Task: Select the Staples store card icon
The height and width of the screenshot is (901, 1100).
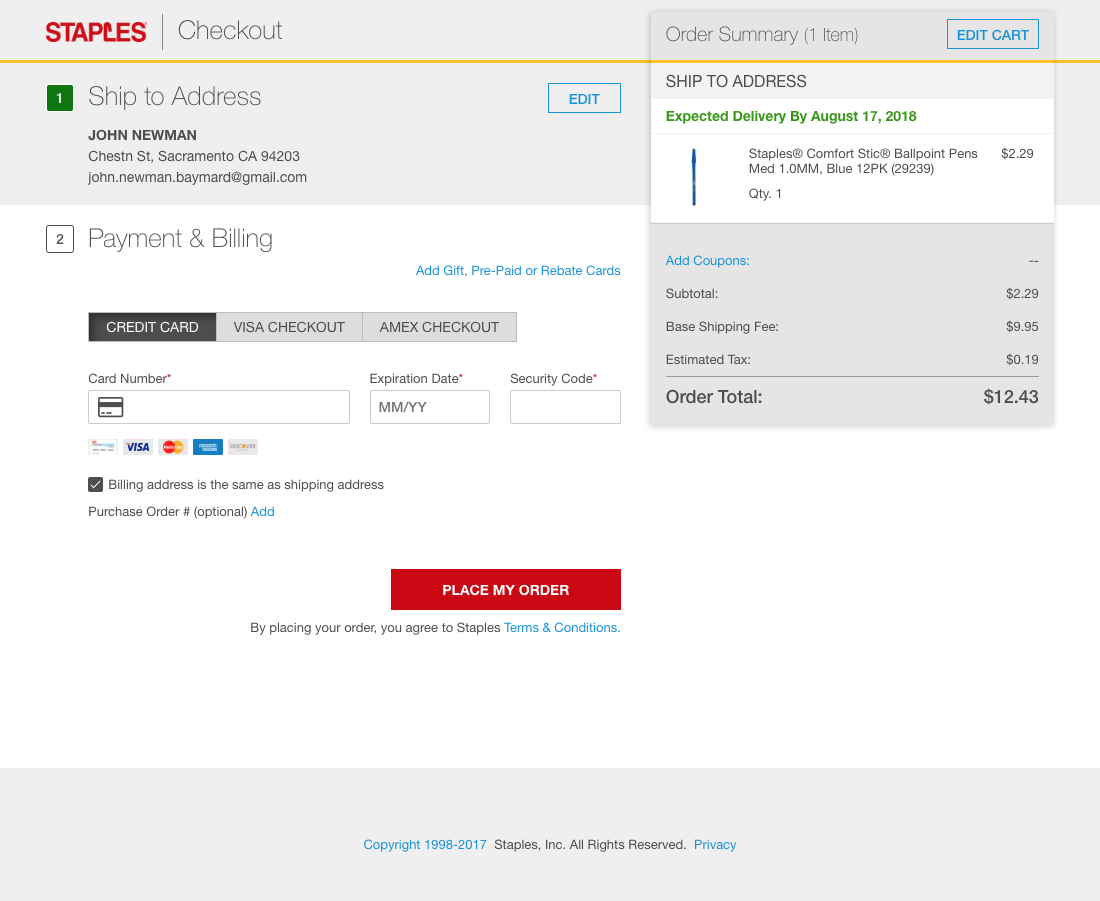Action: 103,447
